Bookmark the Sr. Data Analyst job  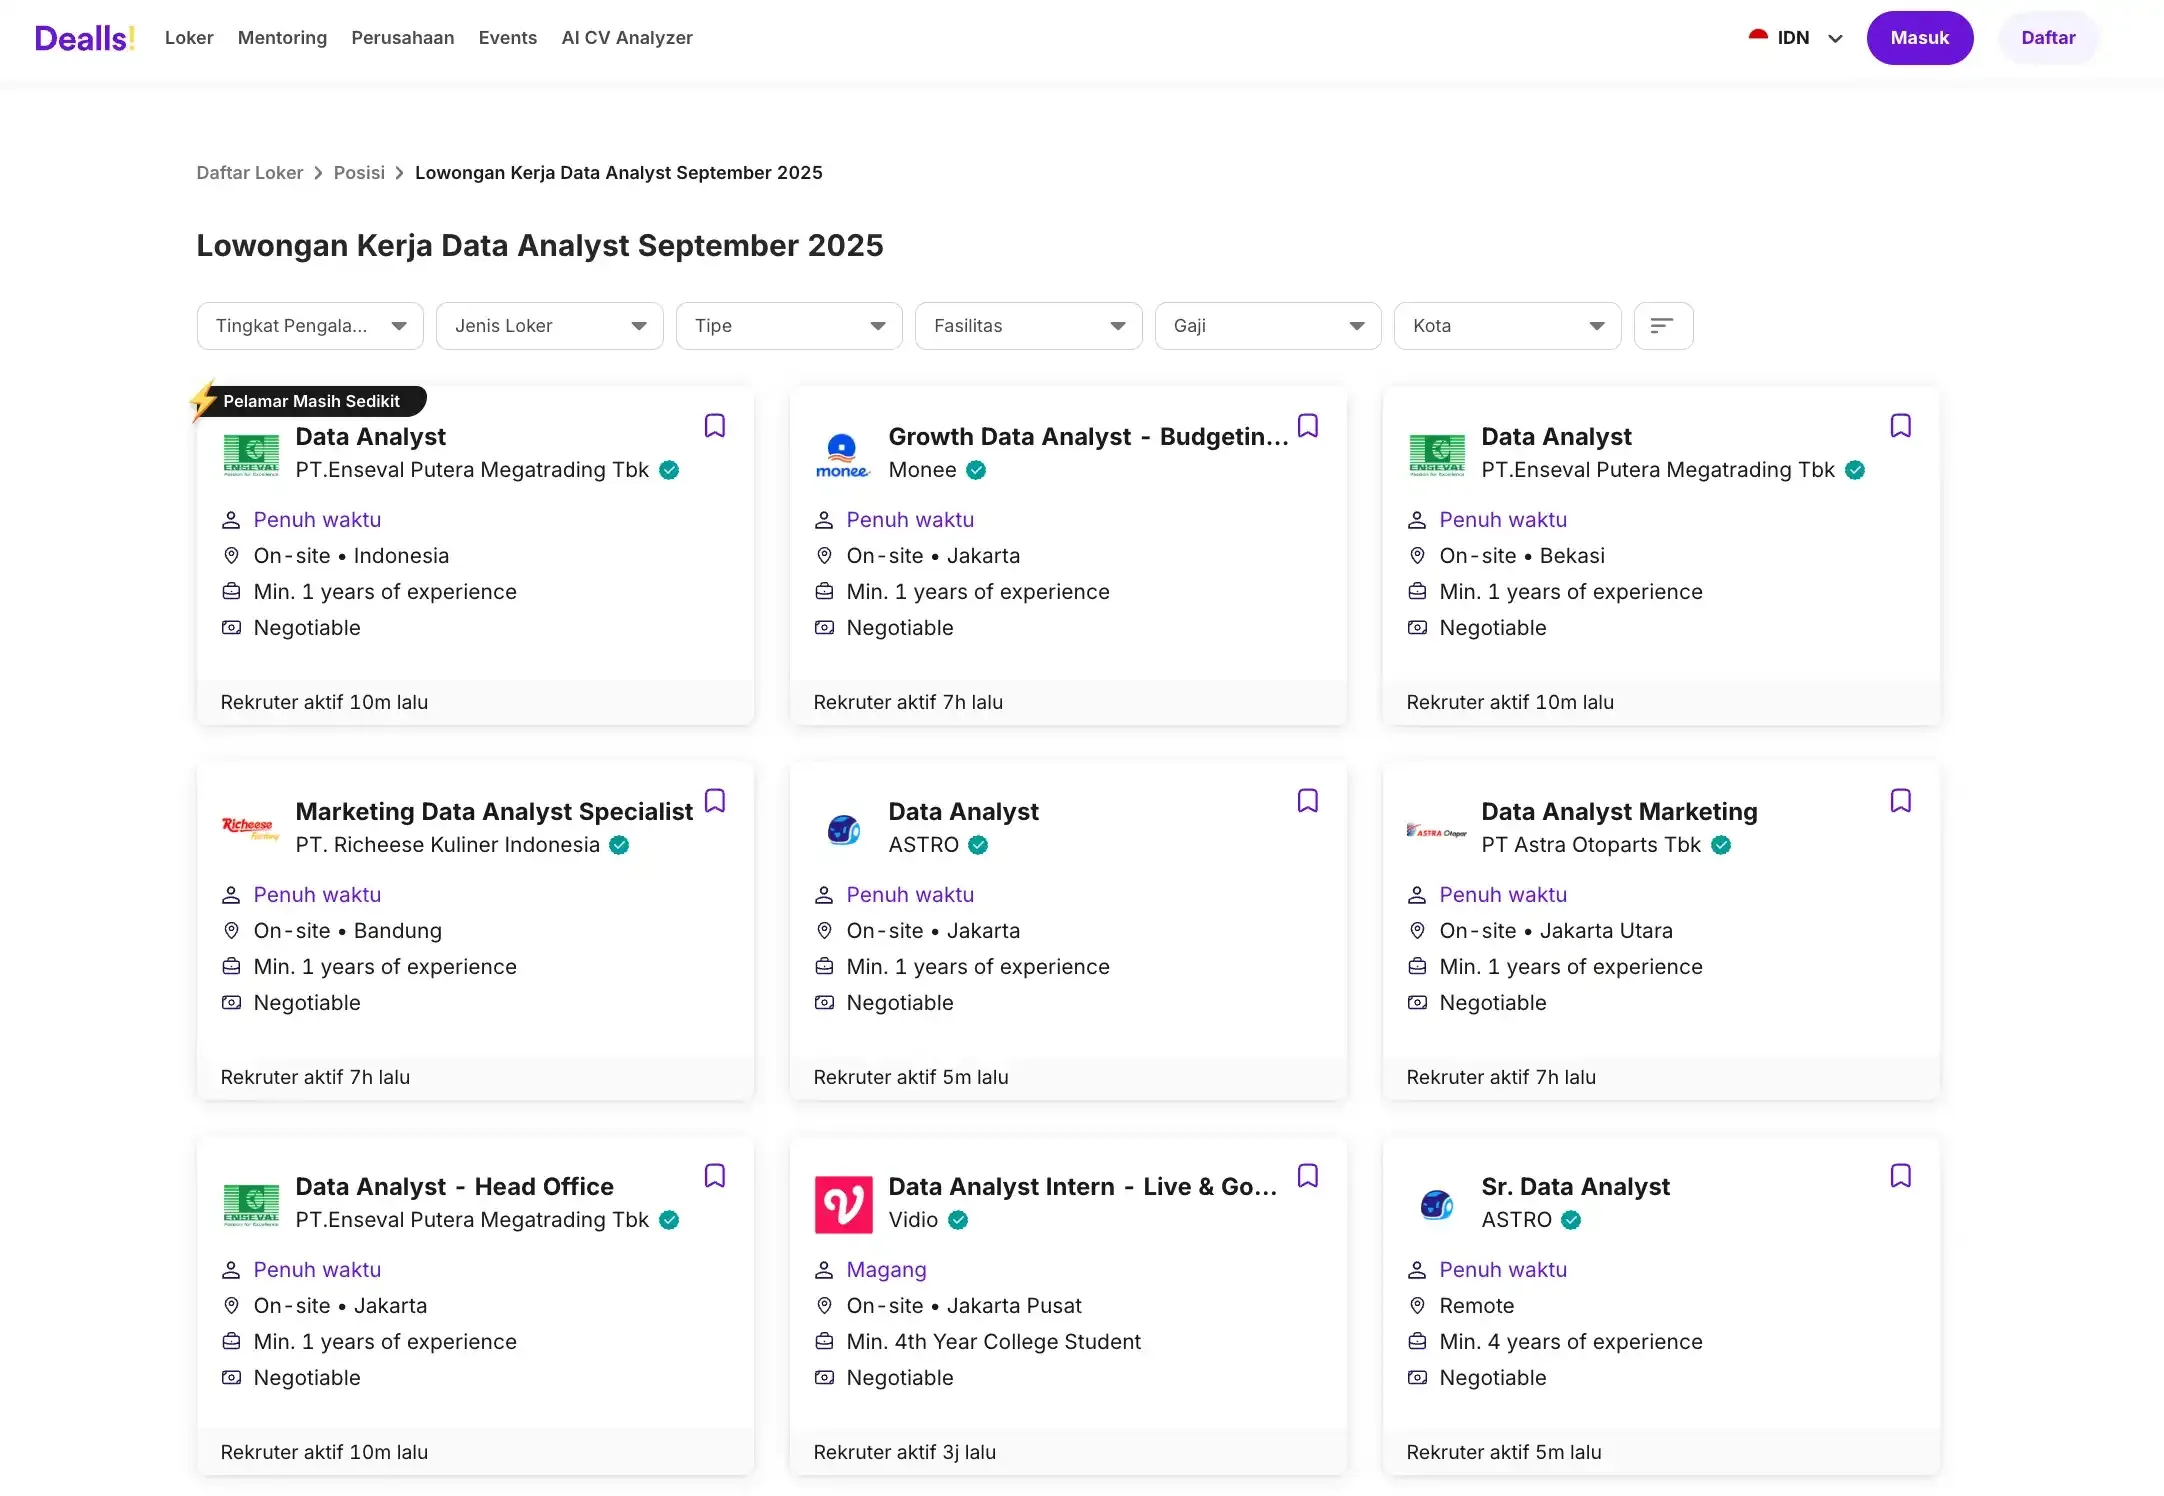pyautogui.click(x=1900, y=1176)
